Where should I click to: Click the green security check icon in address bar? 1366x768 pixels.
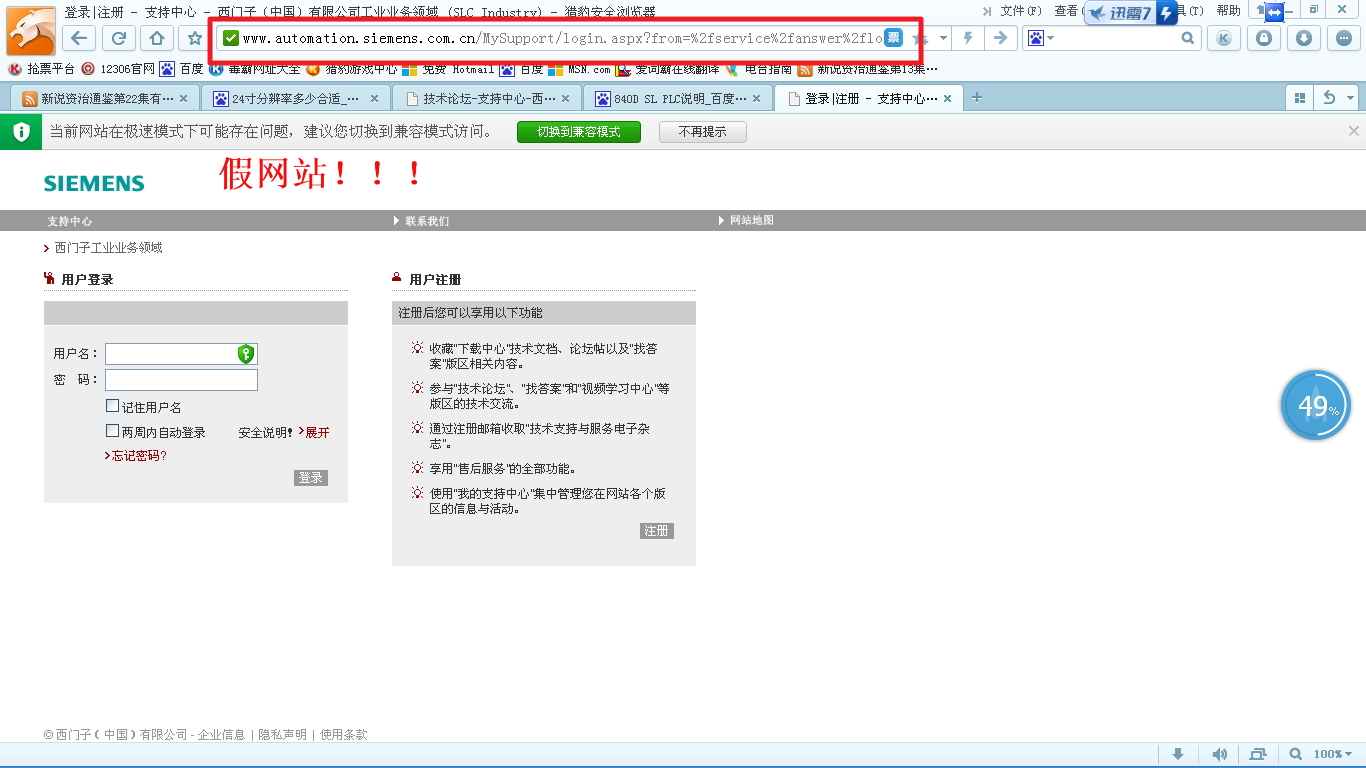231,38
